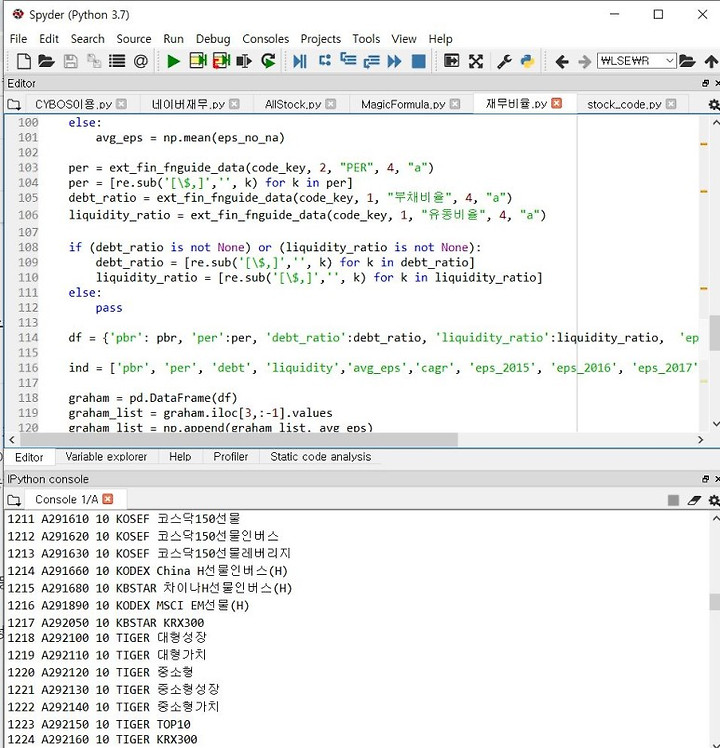Maximize current pane toolbar icon
The image size is (720, 748).
[452, 62]
